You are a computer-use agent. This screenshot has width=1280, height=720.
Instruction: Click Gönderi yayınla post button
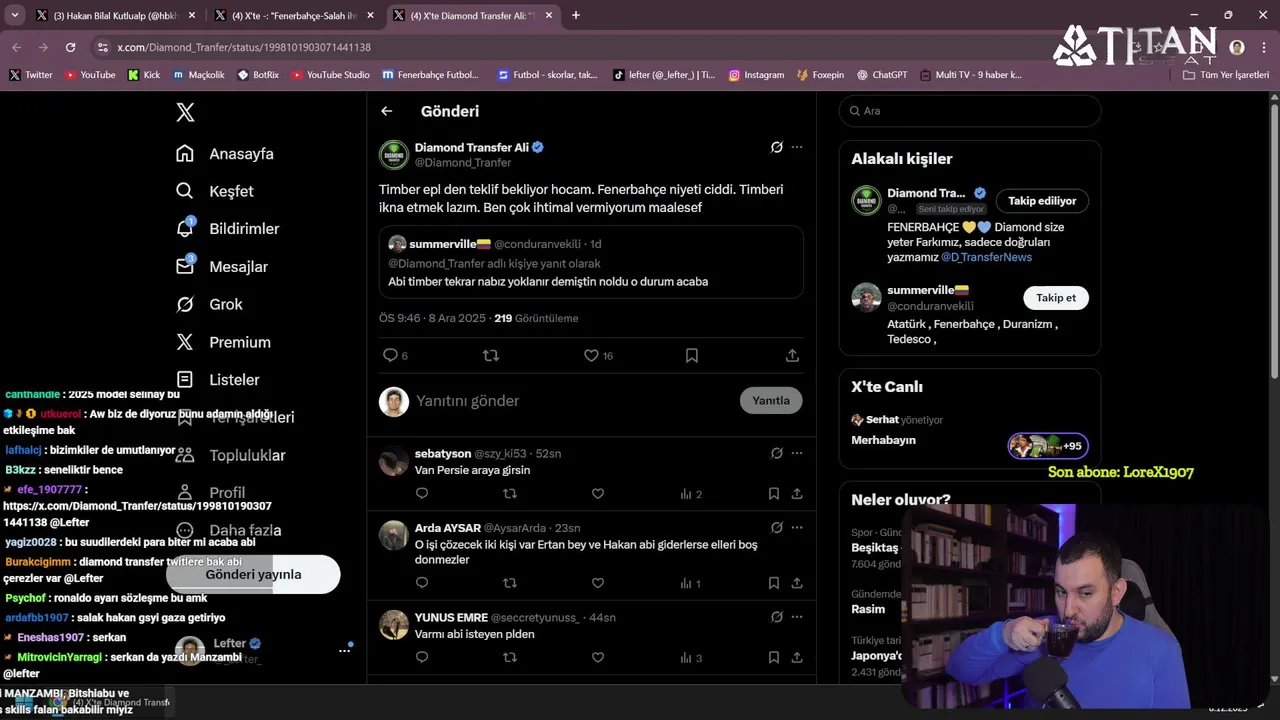coord(253,574)
